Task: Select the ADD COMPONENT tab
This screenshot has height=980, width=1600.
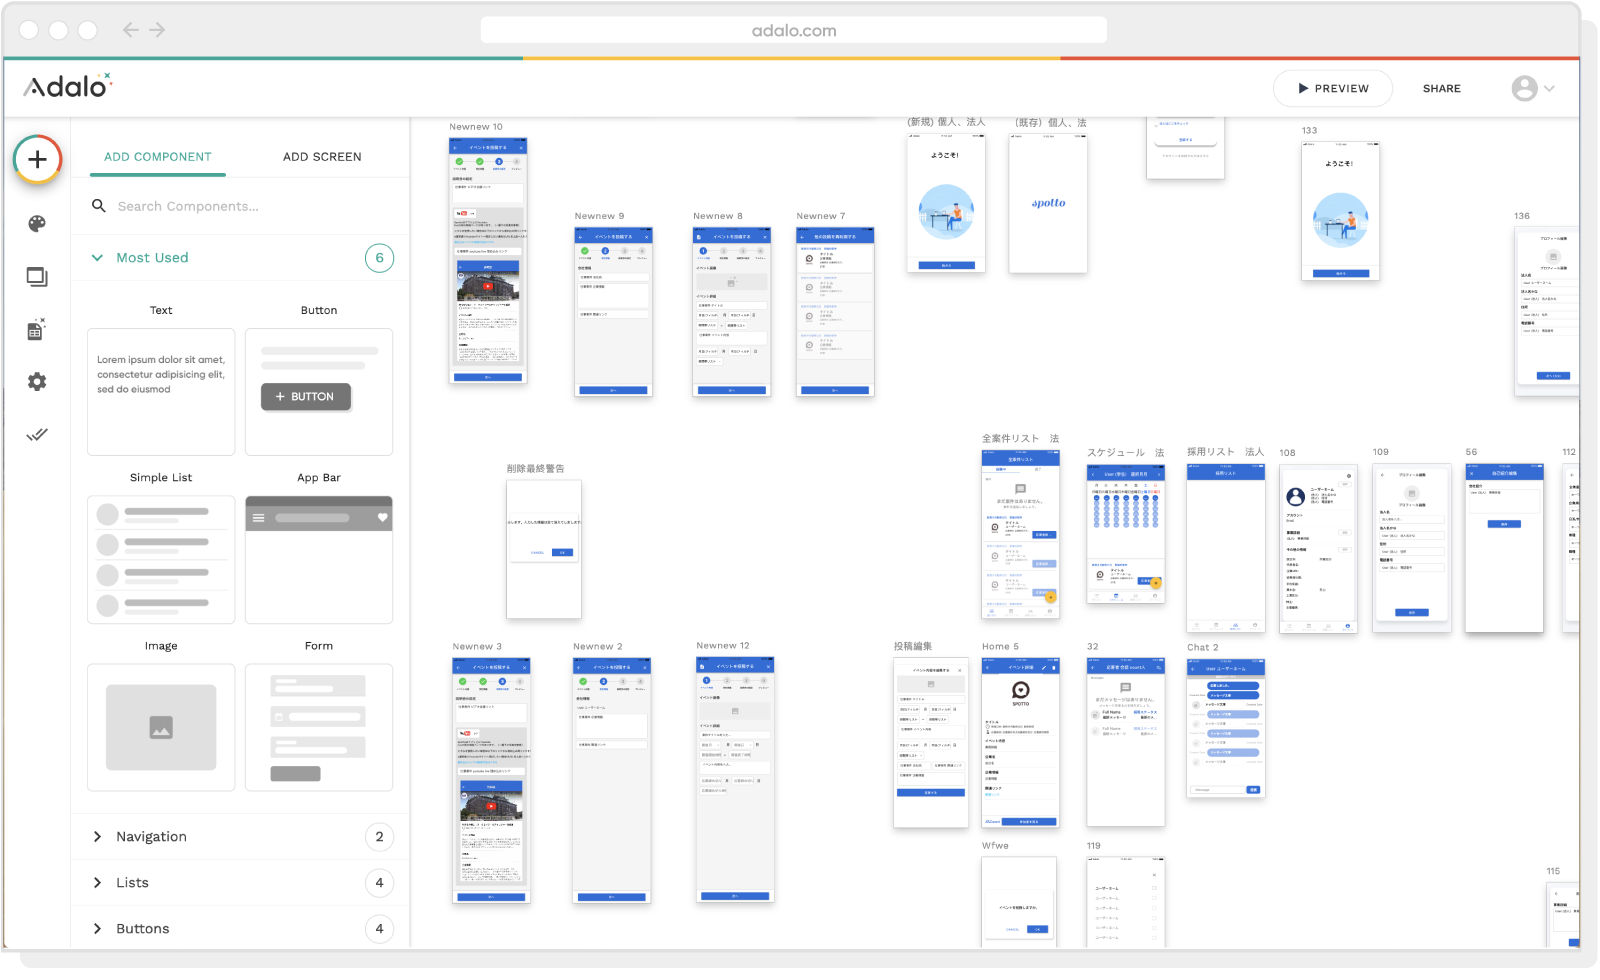Action: pyautogui.click(x=157, y=156)
